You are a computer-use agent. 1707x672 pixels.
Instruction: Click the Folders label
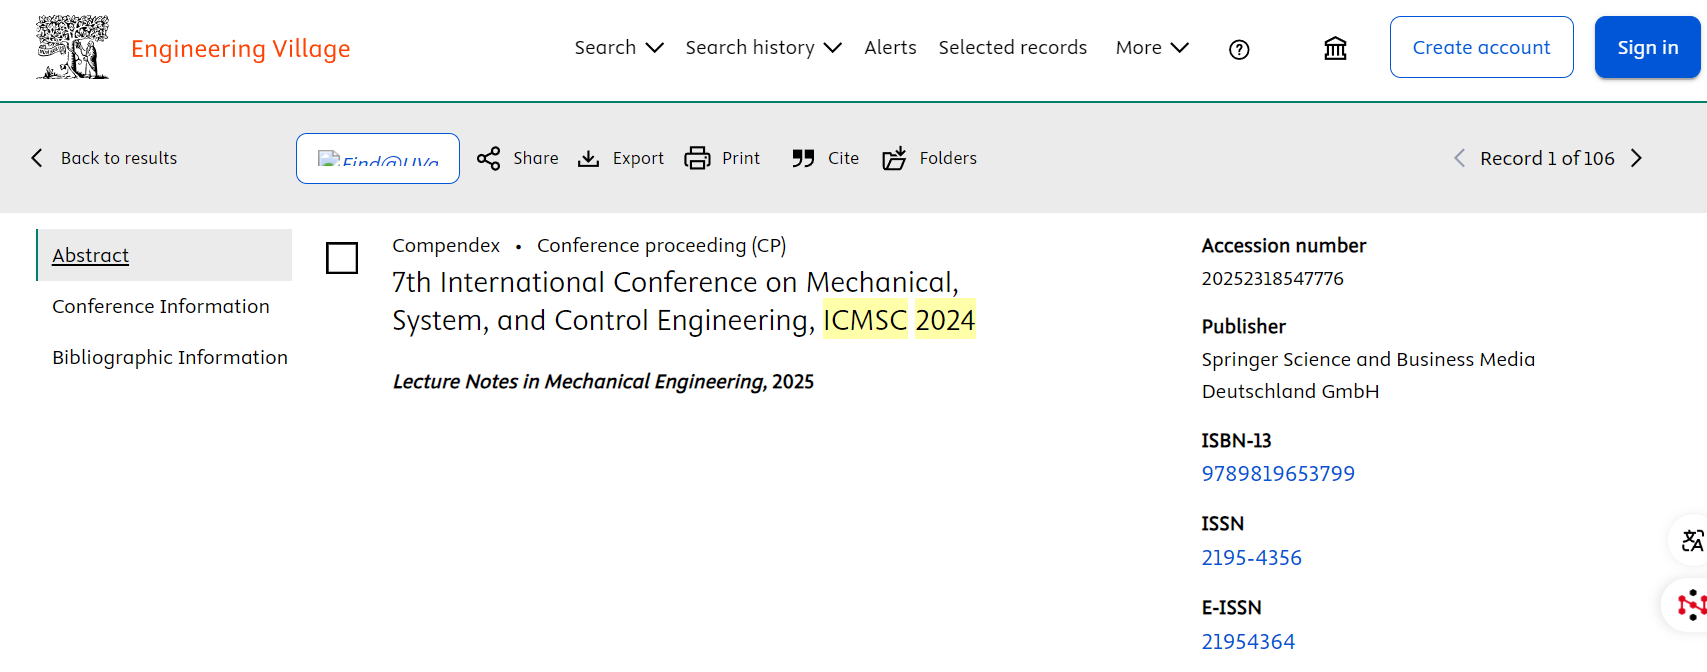point(948,158)
